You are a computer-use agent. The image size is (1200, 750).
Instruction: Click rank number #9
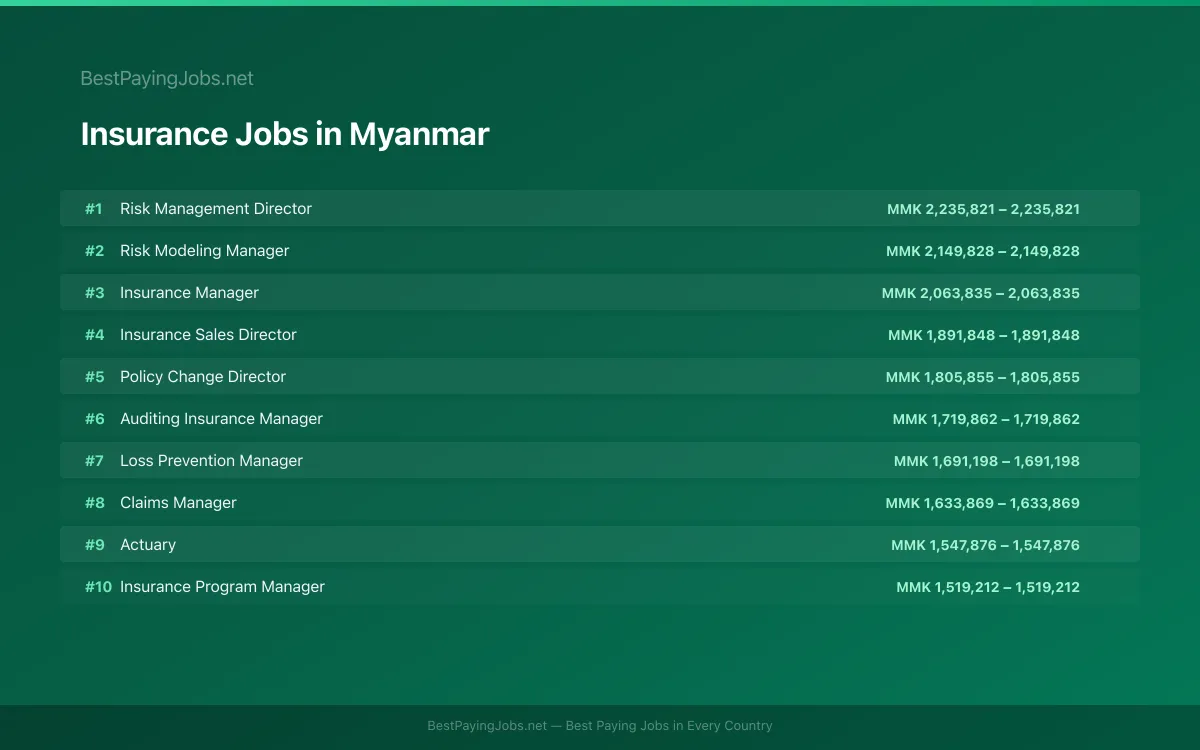[x=94, y=545]
